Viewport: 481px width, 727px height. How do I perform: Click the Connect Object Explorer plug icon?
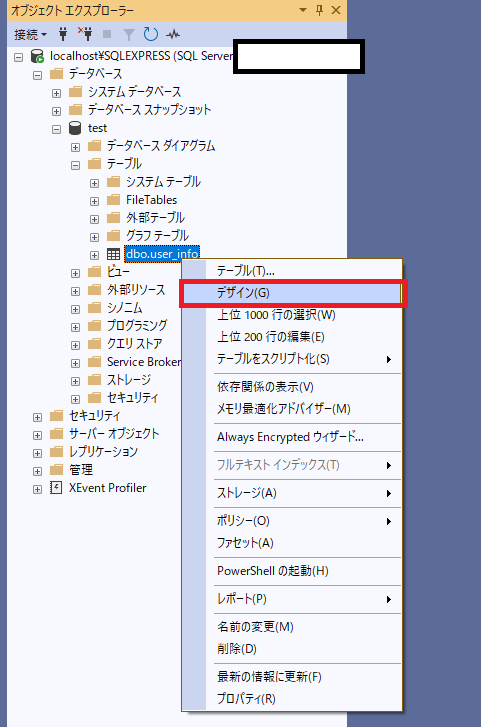coord(63,34)
